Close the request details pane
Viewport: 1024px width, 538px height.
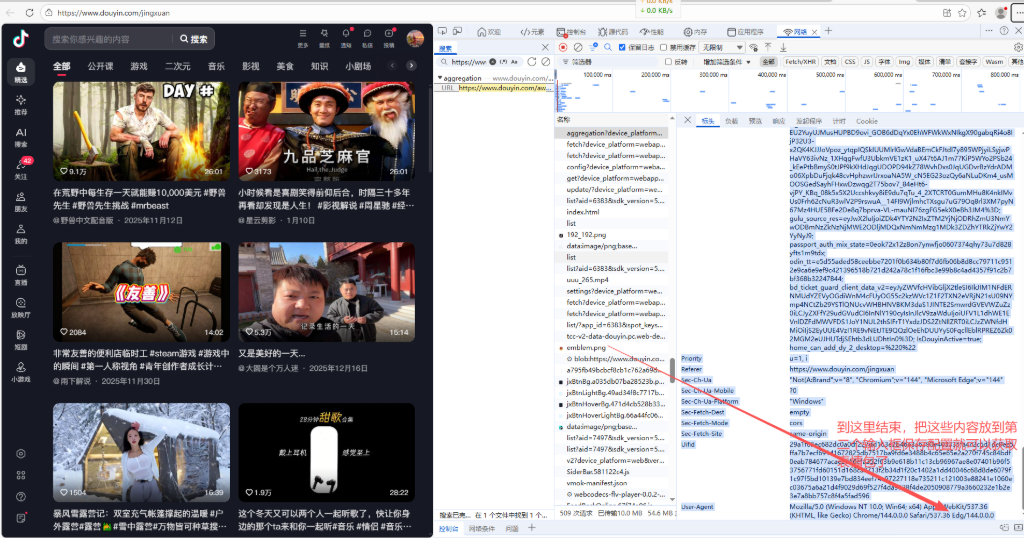687,120
